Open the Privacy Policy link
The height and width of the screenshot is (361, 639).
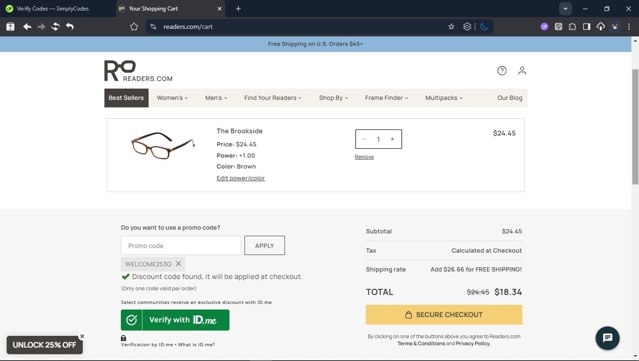tap(473, 343)
